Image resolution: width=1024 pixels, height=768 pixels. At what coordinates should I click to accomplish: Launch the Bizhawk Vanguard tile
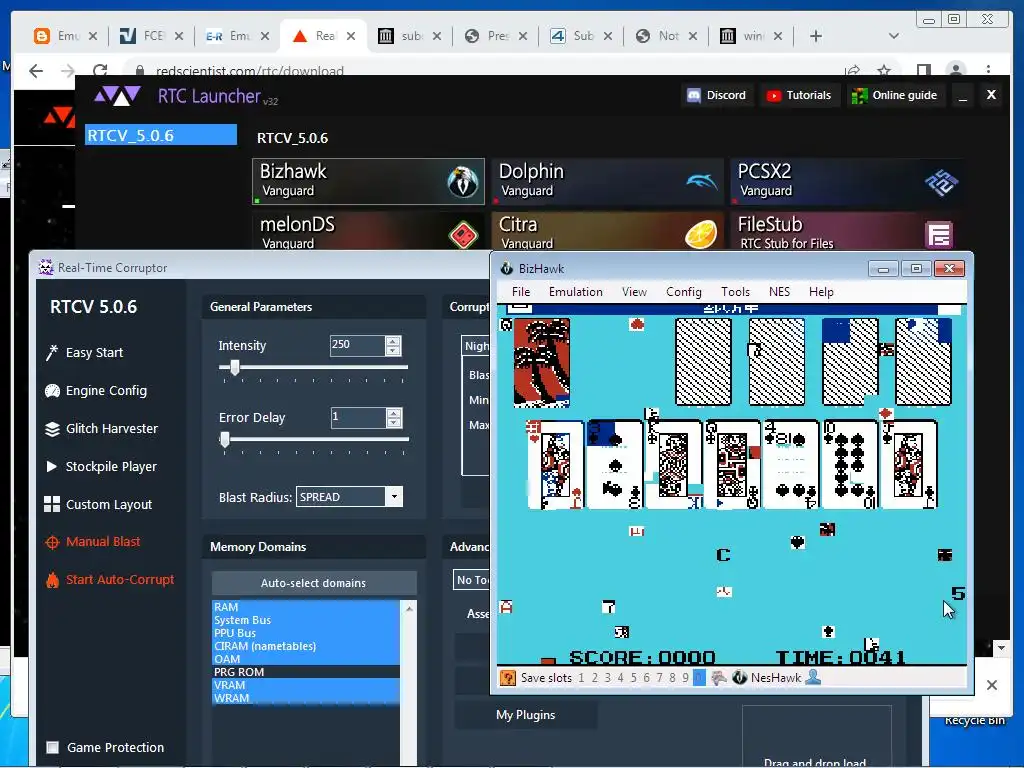(x=368, y=181)
